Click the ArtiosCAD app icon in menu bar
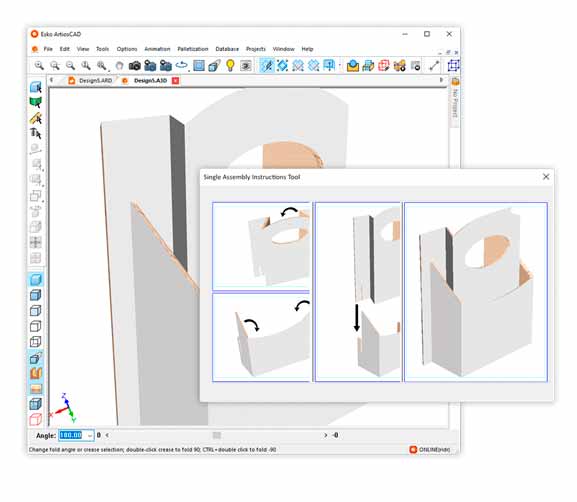 click(x=35, y=49)
